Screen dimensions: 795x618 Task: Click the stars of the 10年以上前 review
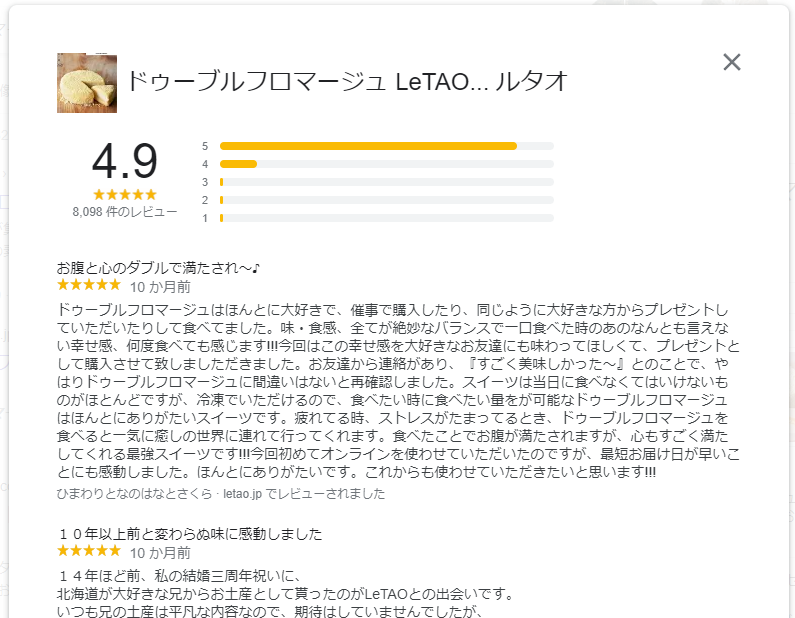(x=89, y=551)
